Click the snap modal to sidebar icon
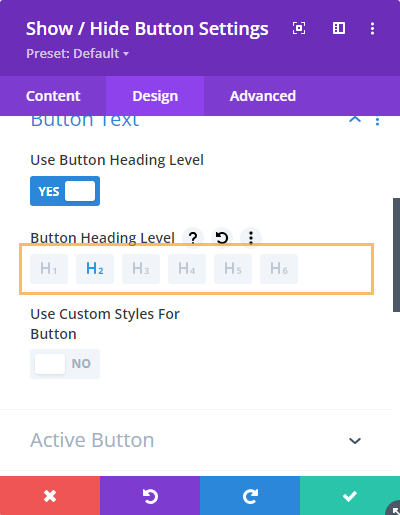This screenshot has height=515, width=400. 339,28
